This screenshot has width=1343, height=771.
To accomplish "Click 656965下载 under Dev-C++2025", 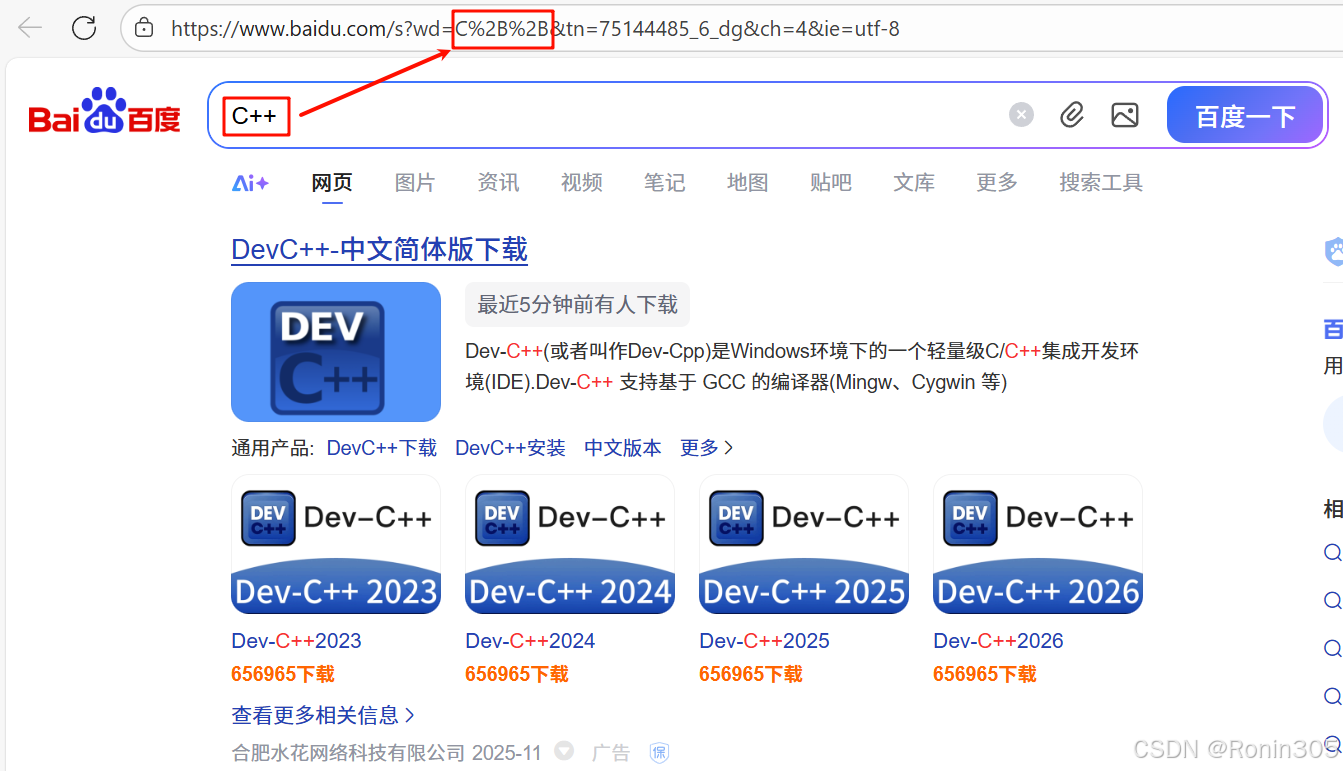I will [x=751, y=674].
